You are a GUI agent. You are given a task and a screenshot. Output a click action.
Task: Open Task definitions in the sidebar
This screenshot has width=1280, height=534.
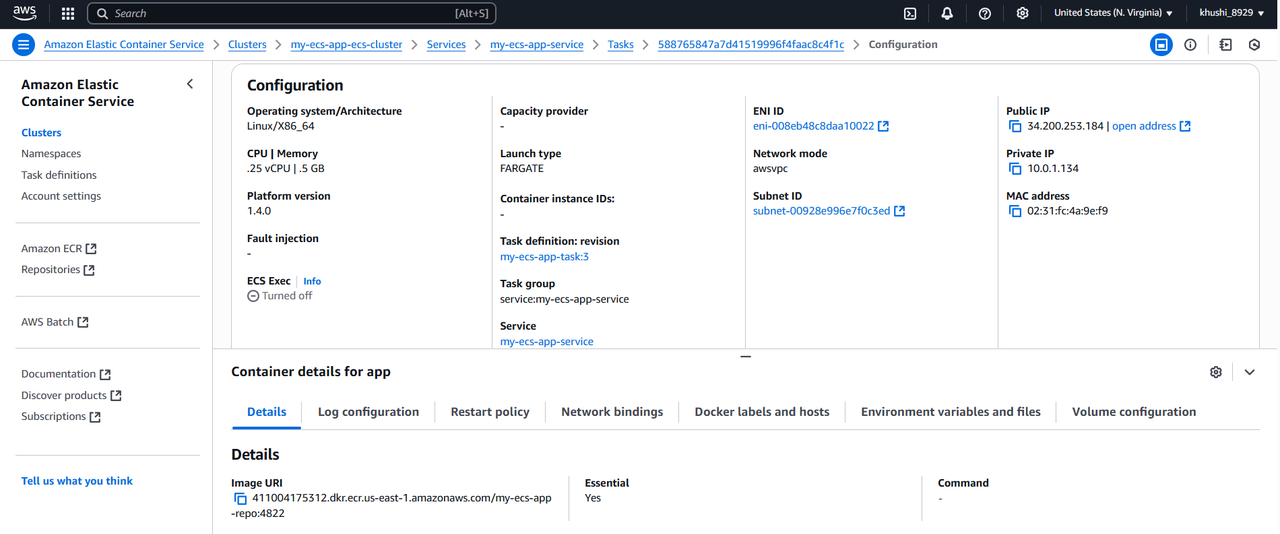click(59, 175)
